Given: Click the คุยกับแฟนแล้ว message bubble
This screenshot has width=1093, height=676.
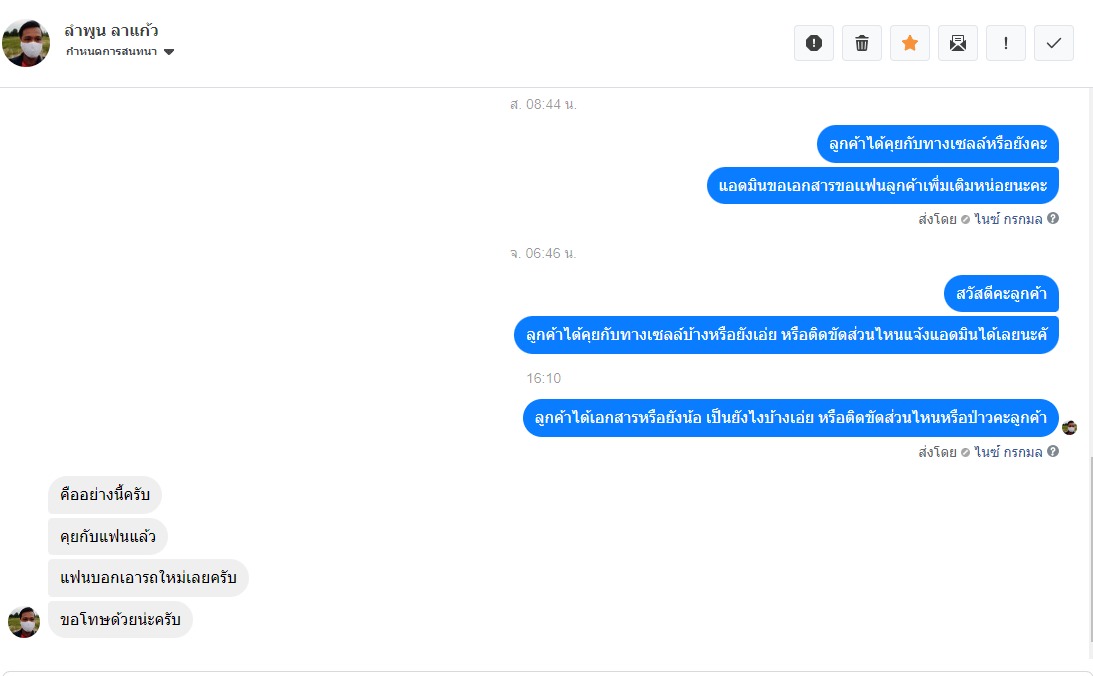Looking at the screenshot, I should point(108,537).
